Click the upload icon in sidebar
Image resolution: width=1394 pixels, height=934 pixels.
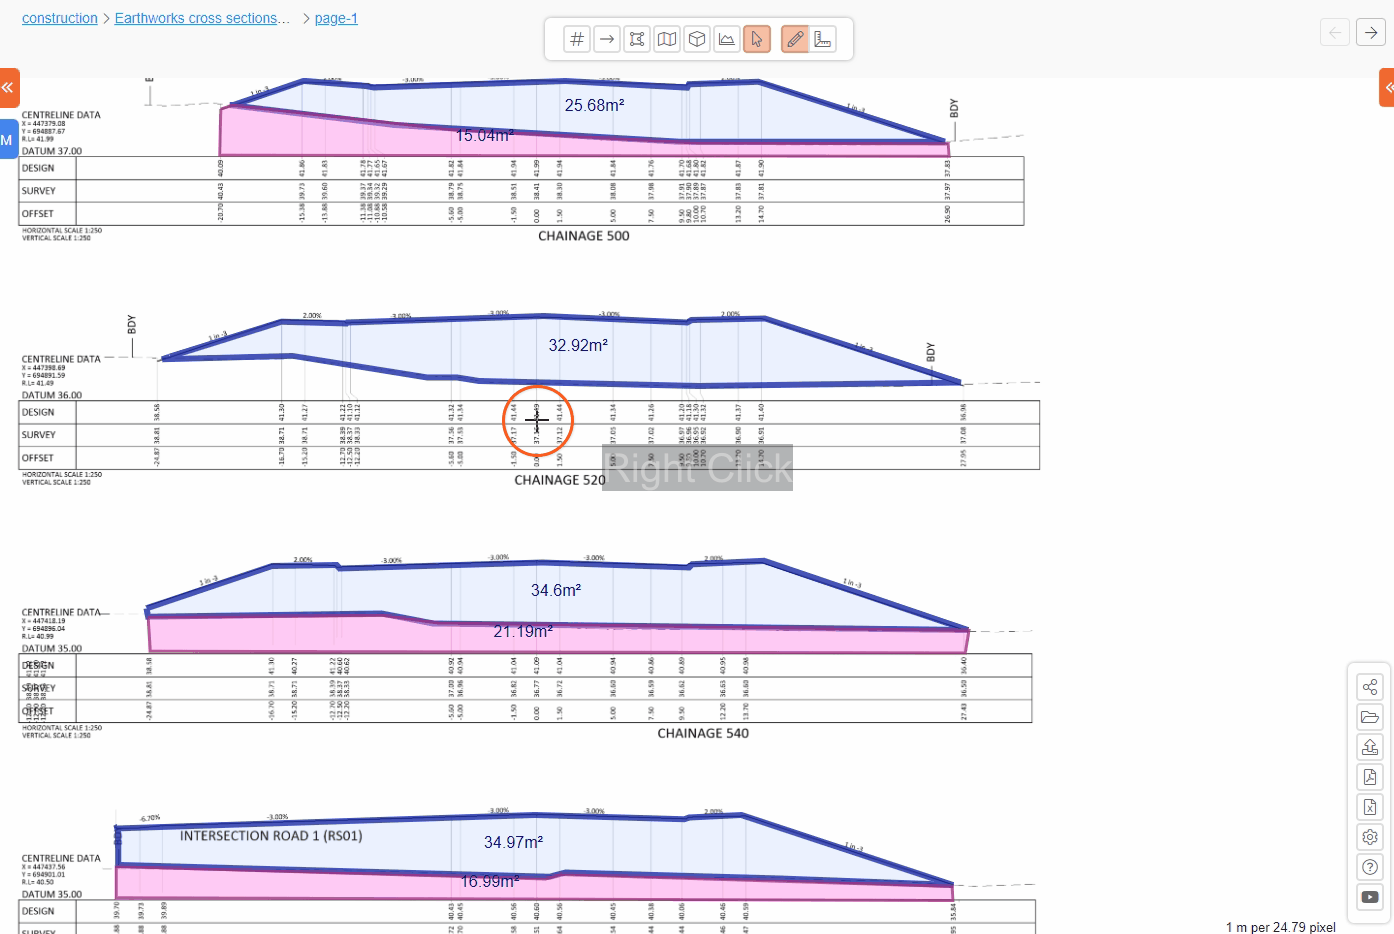(1370, 747)
